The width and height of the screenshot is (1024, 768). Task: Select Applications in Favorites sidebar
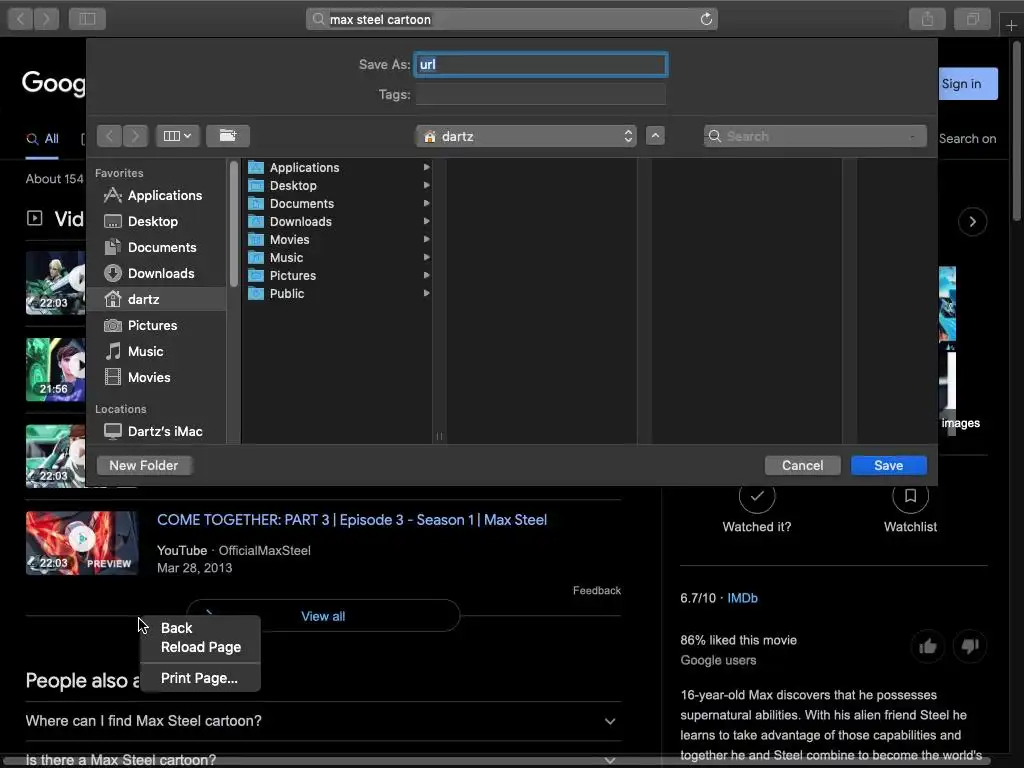[155, 195]
